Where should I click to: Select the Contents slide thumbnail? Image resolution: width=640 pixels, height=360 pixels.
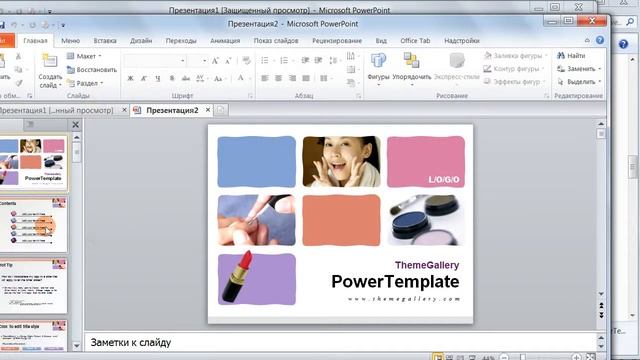(x=33, y=224)
